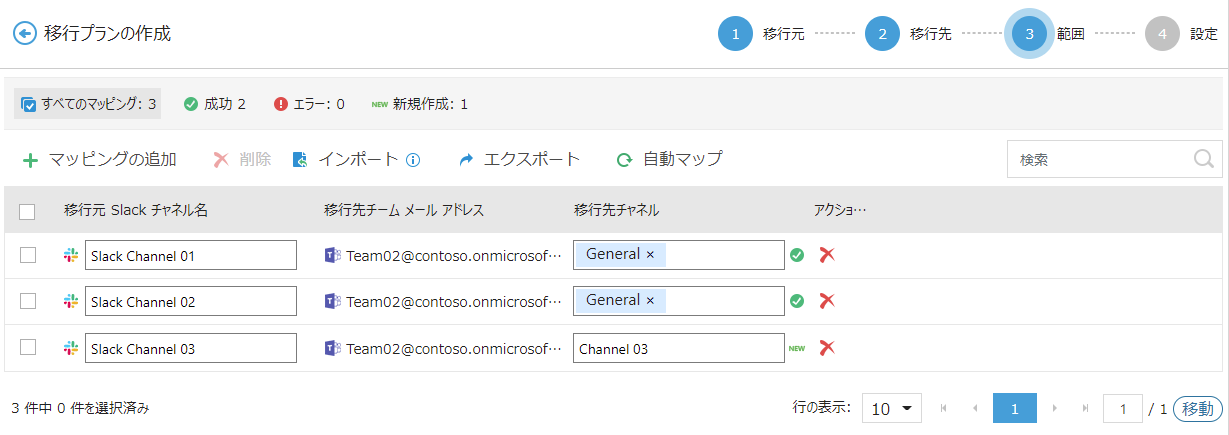Click Team02 address in Slack Channel 02 row
Image resolution: width=1229 pixels, height=435 pixels.
pos(454,302)
